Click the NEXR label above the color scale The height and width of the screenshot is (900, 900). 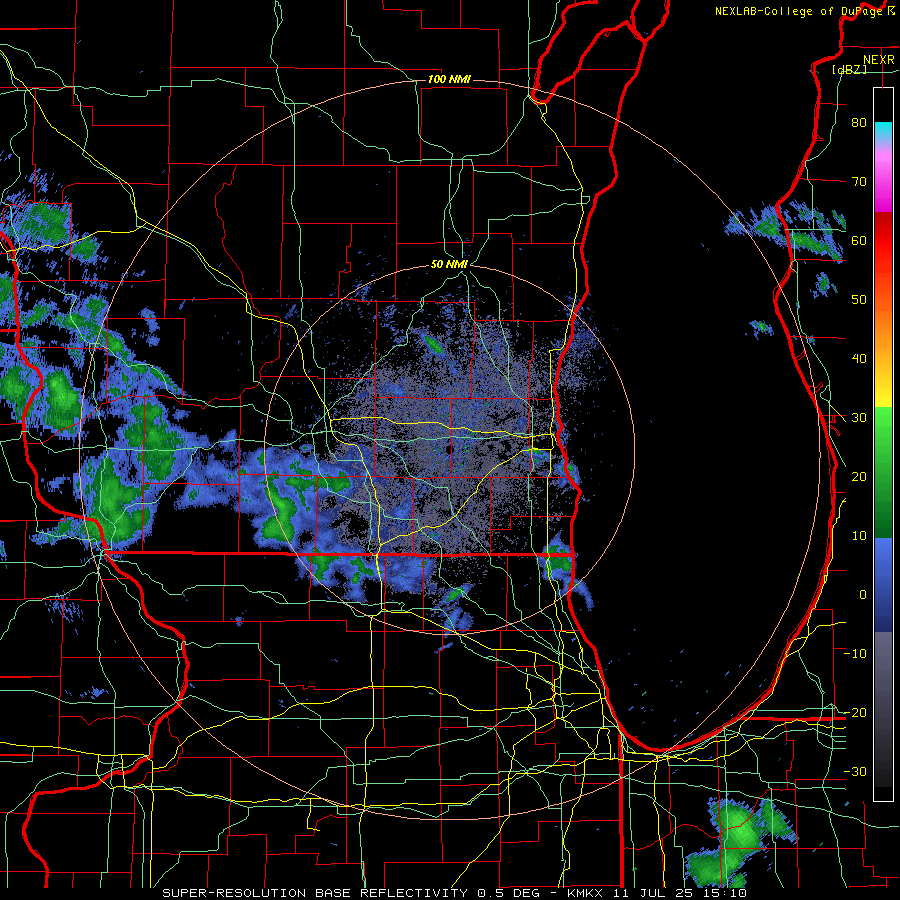[878, 60]
